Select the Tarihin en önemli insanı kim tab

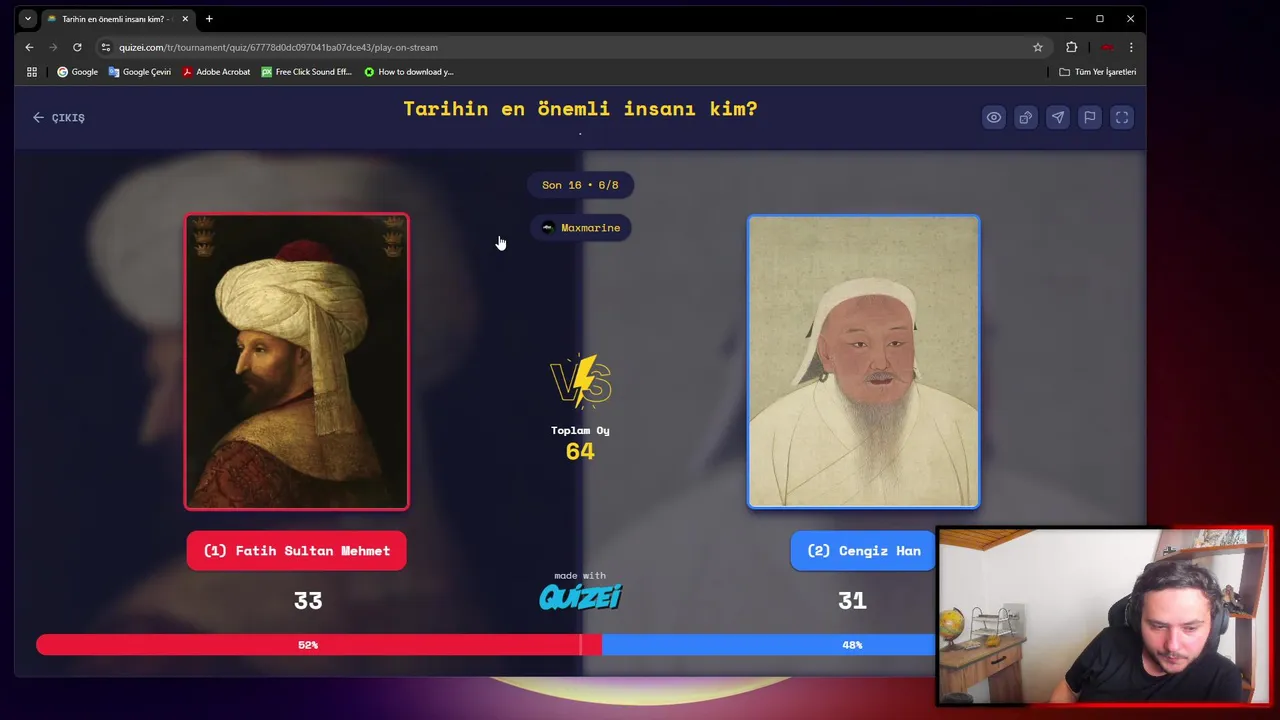click(118, 19)
